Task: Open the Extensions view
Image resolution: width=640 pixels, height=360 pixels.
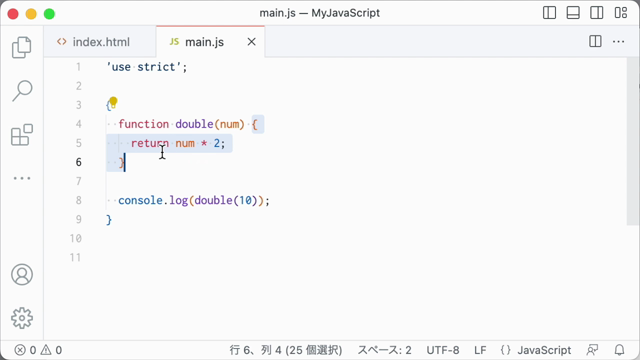Action: tap(22, 135)
